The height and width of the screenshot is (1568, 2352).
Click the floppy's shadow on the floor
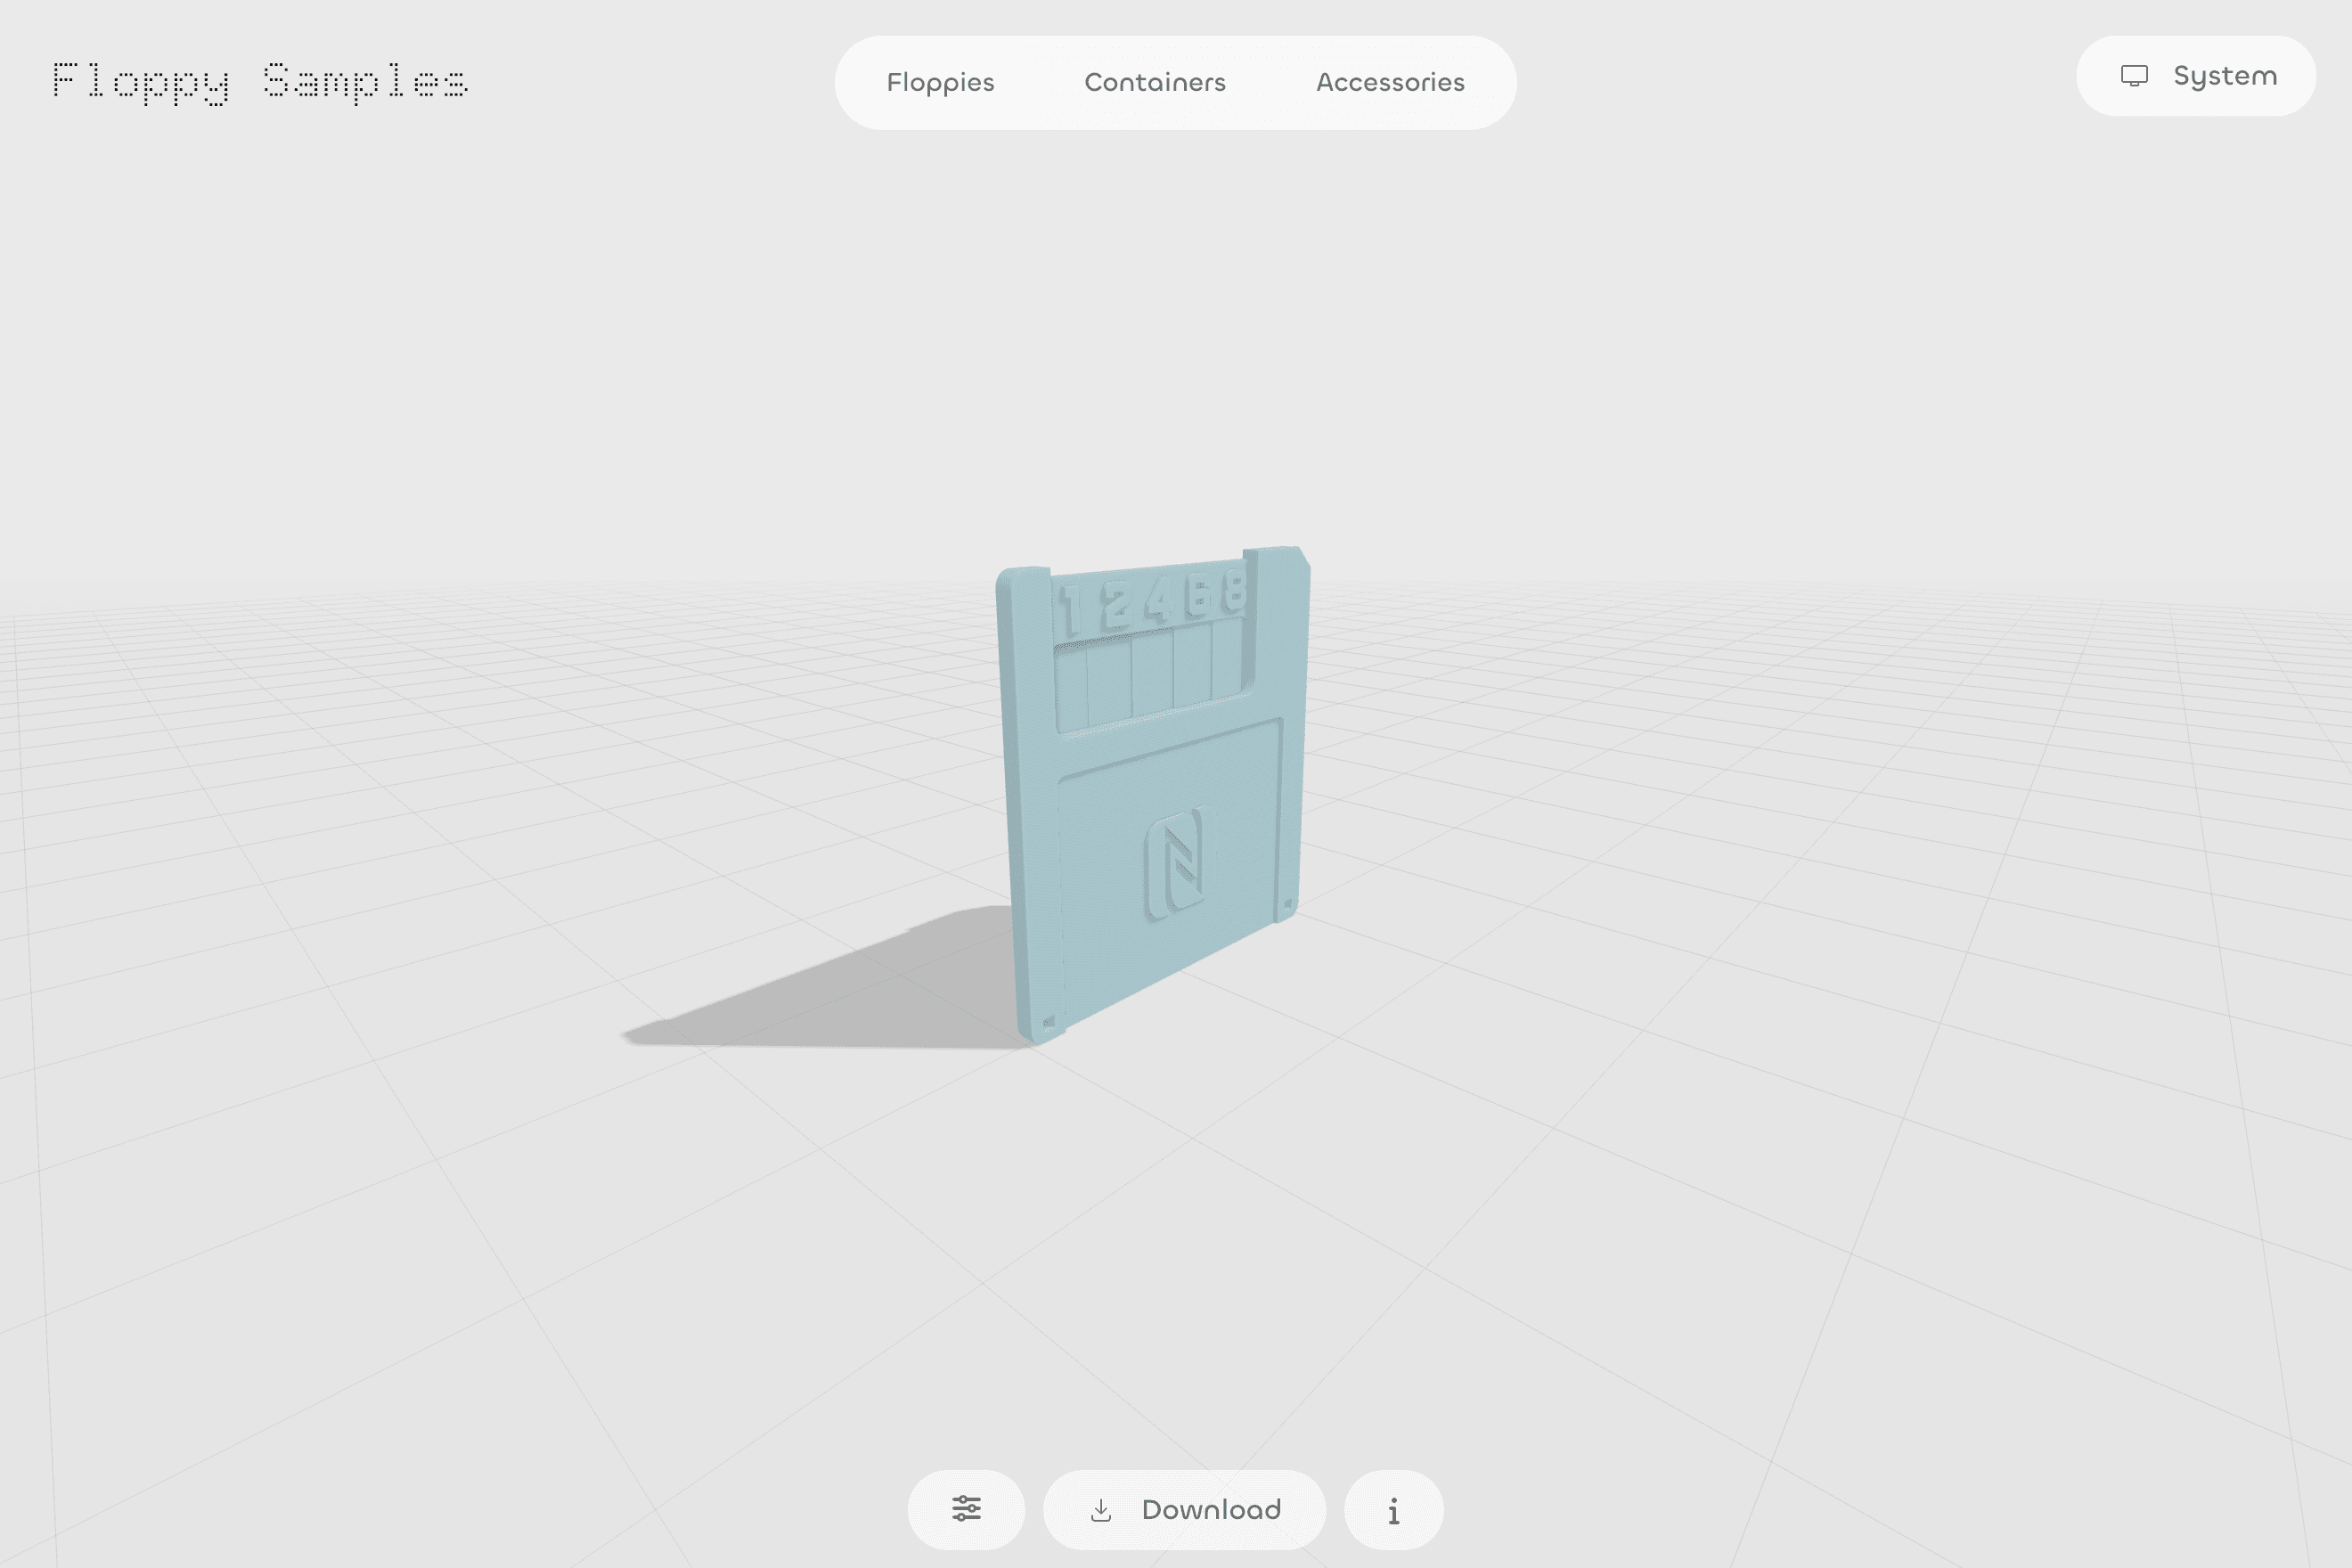pos(850,990)
